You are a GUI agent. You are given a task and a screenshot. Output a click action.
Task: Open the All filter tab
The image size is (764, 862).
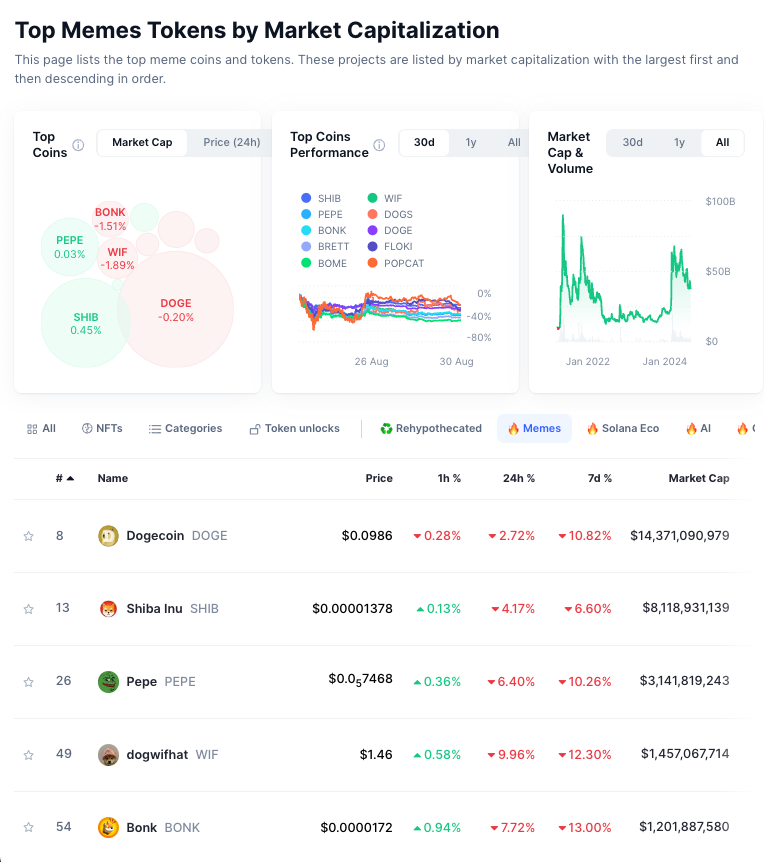click(x=41, y=429)
